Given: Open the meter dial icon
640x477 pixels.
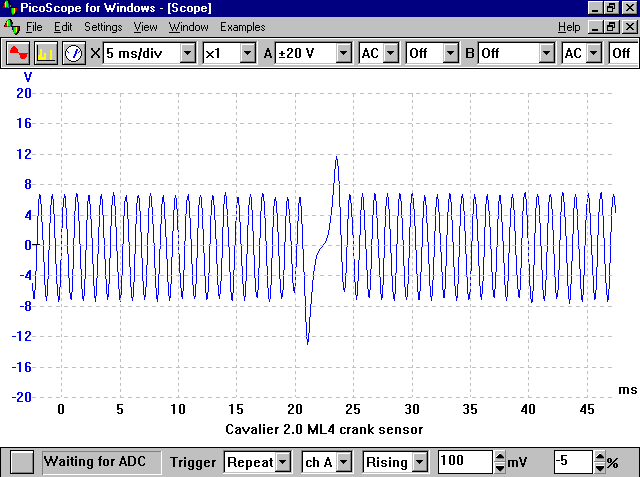Looking at the screenshot, I should (x=73, y=53).
